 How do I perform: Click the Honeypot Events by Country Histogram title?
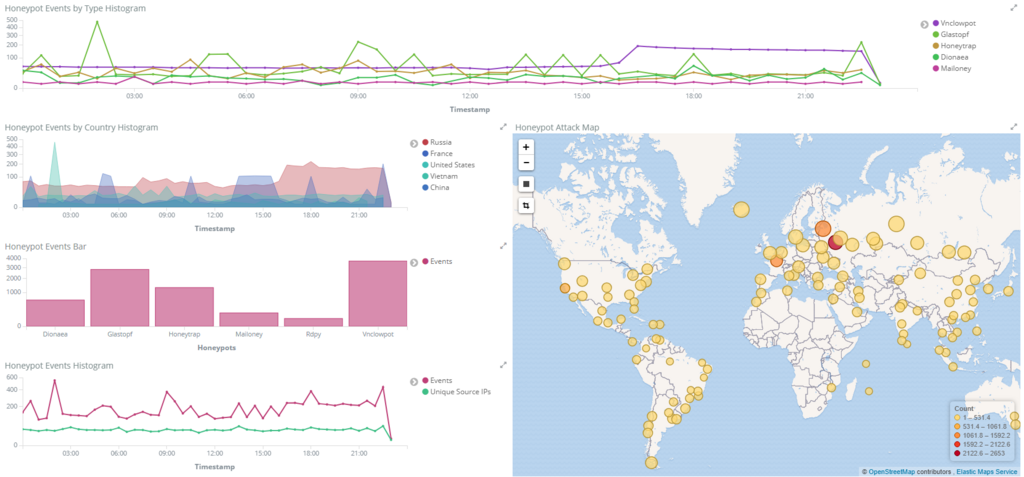coord(81,127)
